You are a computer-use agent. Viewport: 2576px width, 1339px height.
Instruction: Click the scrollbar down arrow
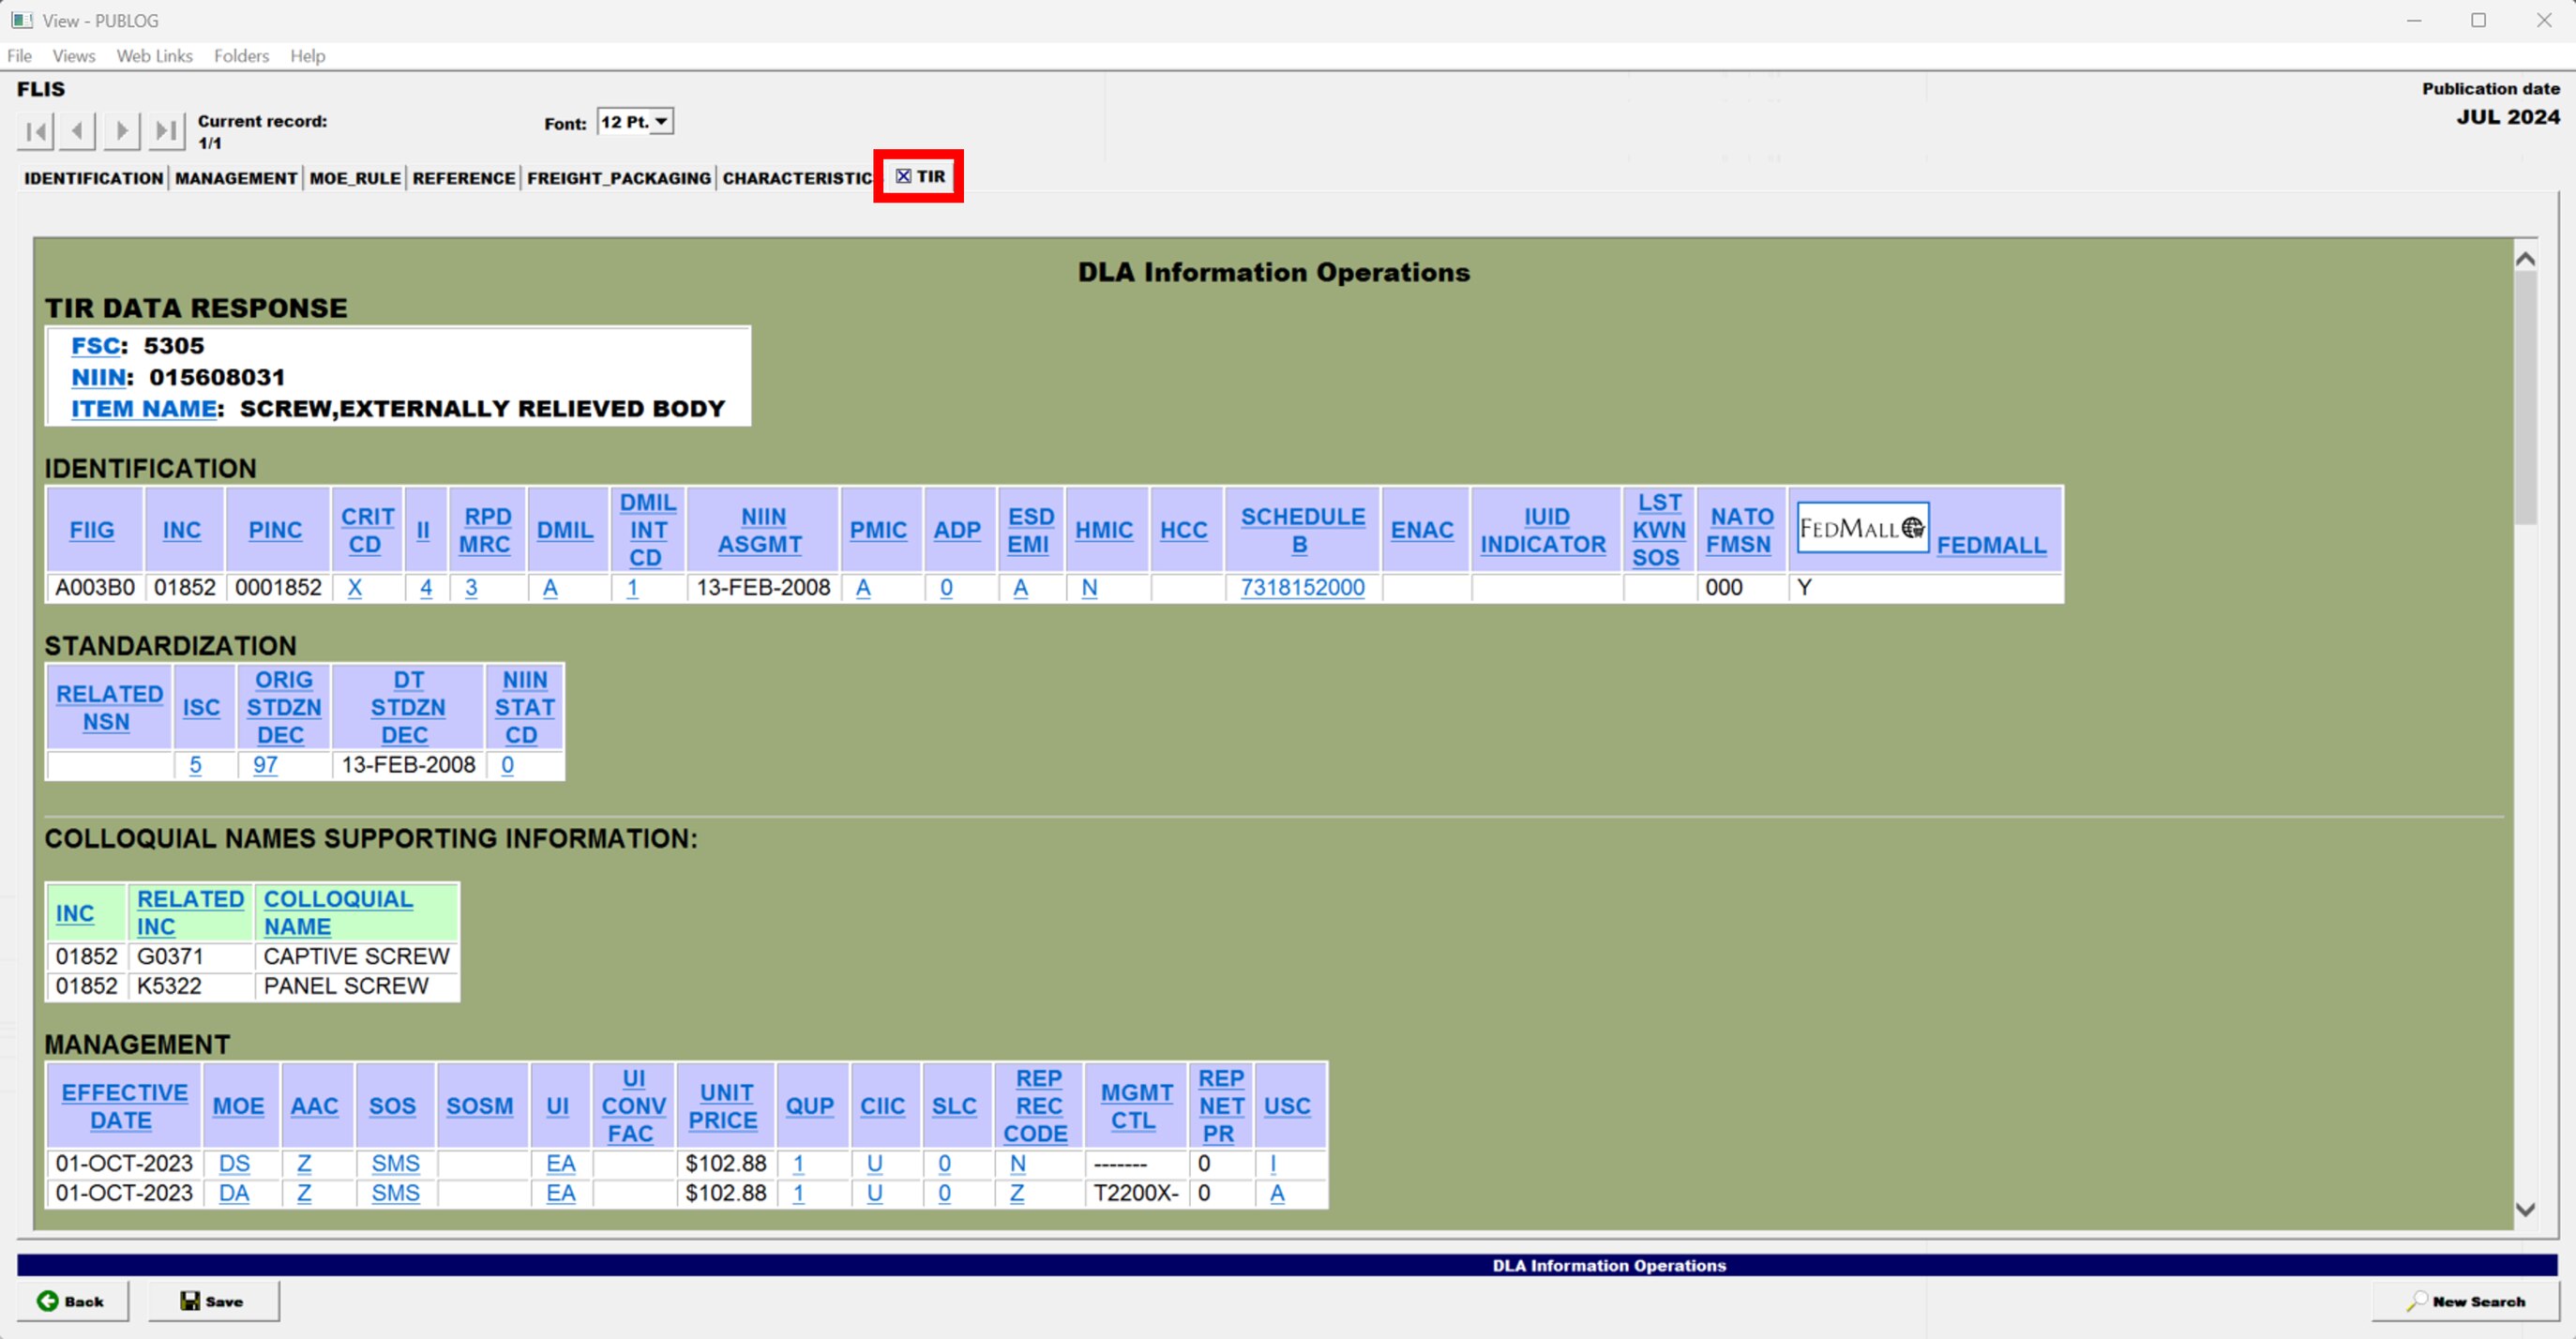pyautogui.click(x=2525, y=1210)
